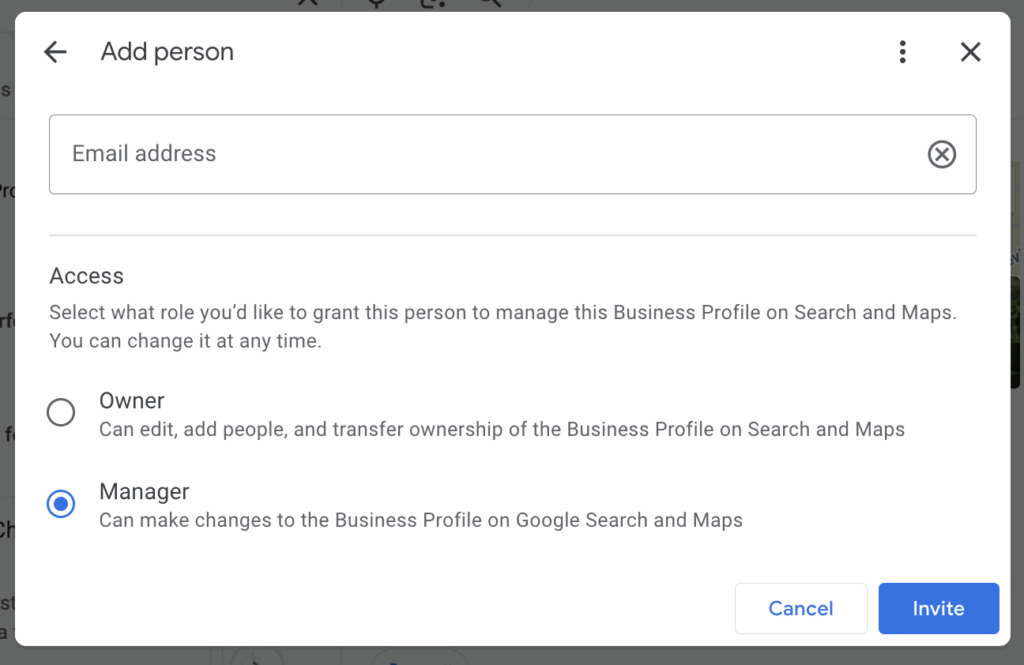Go back using the left arrow icon
Screen dimensions: 1024x665
55,53
